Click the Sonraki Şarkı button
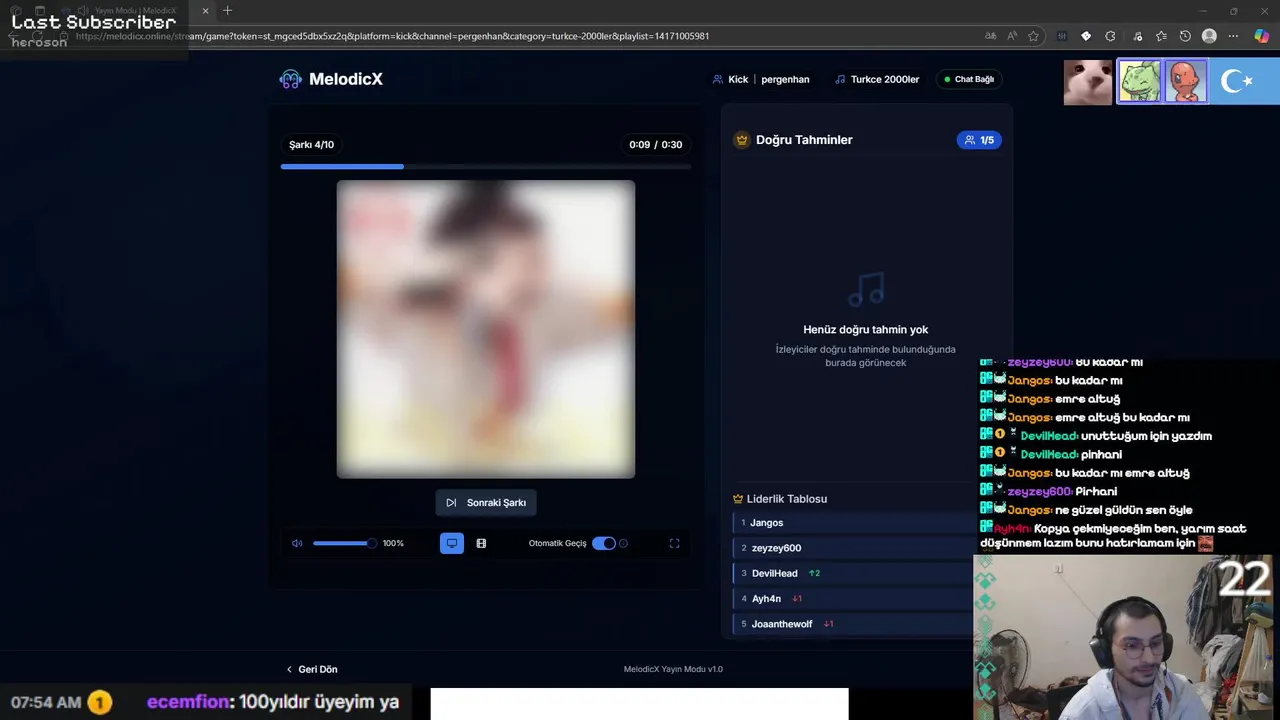 (486, 502)
